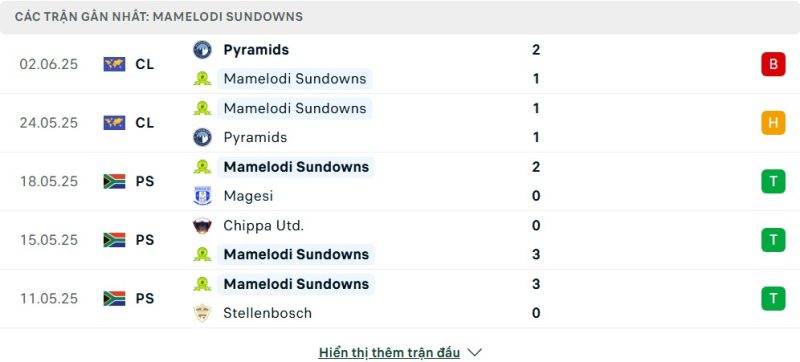Click the Stellenbosch club crest icon
Screen dimensions: 800x362
[203, 313]
